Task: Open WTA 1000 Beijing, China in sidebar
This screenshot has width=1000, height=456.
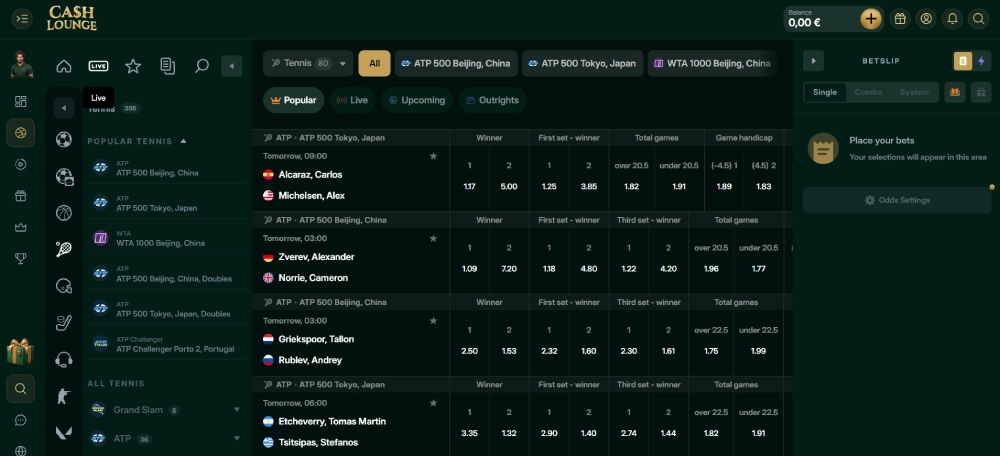Action: point(166,239)
